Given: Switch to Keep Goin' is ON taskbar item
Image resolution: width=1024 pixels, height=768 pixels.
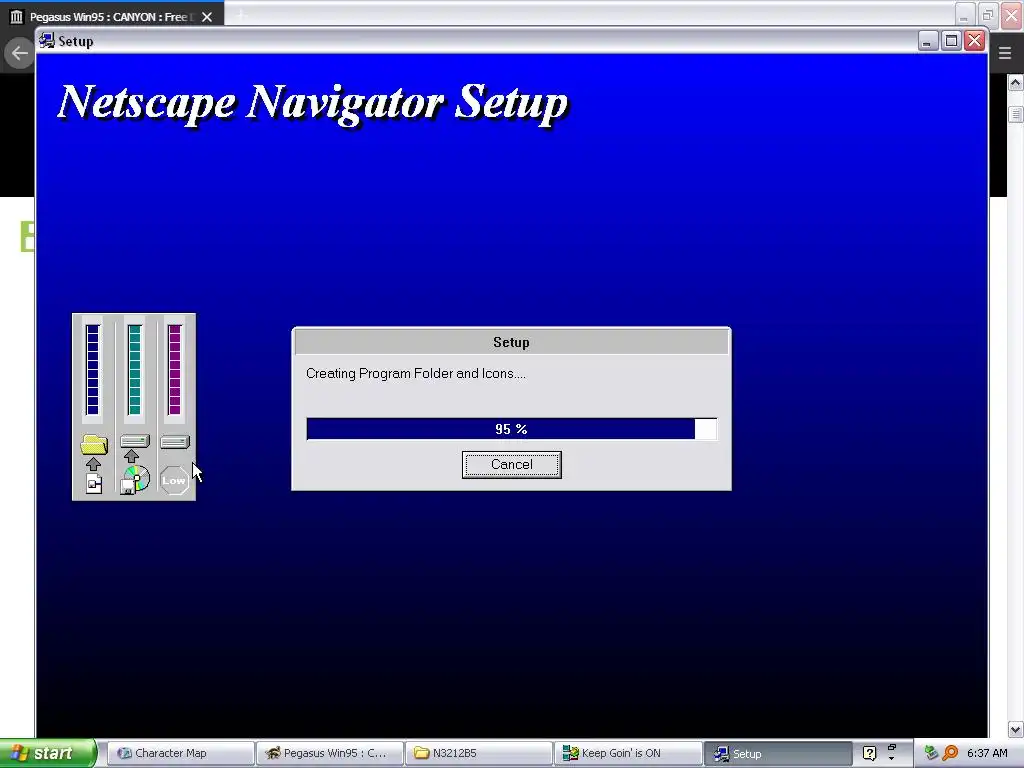Looking at the screenshot, I should (627, 753).
